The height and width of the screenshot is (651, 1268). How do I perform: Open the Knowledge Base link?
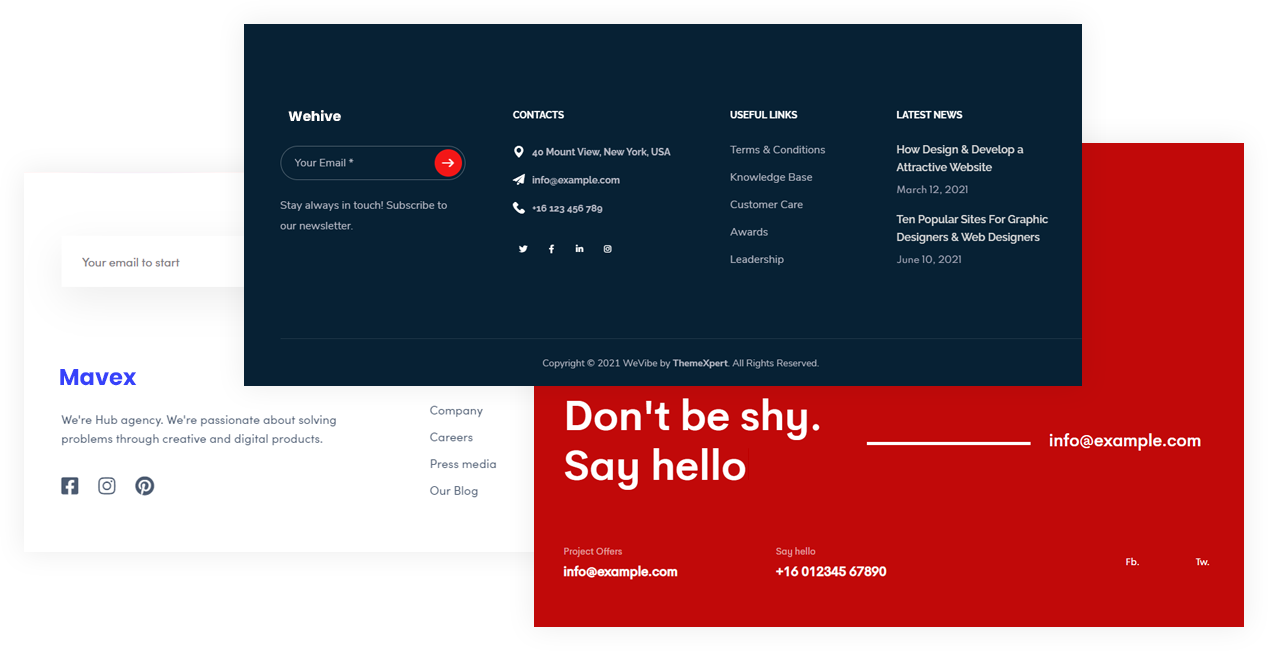771,177
